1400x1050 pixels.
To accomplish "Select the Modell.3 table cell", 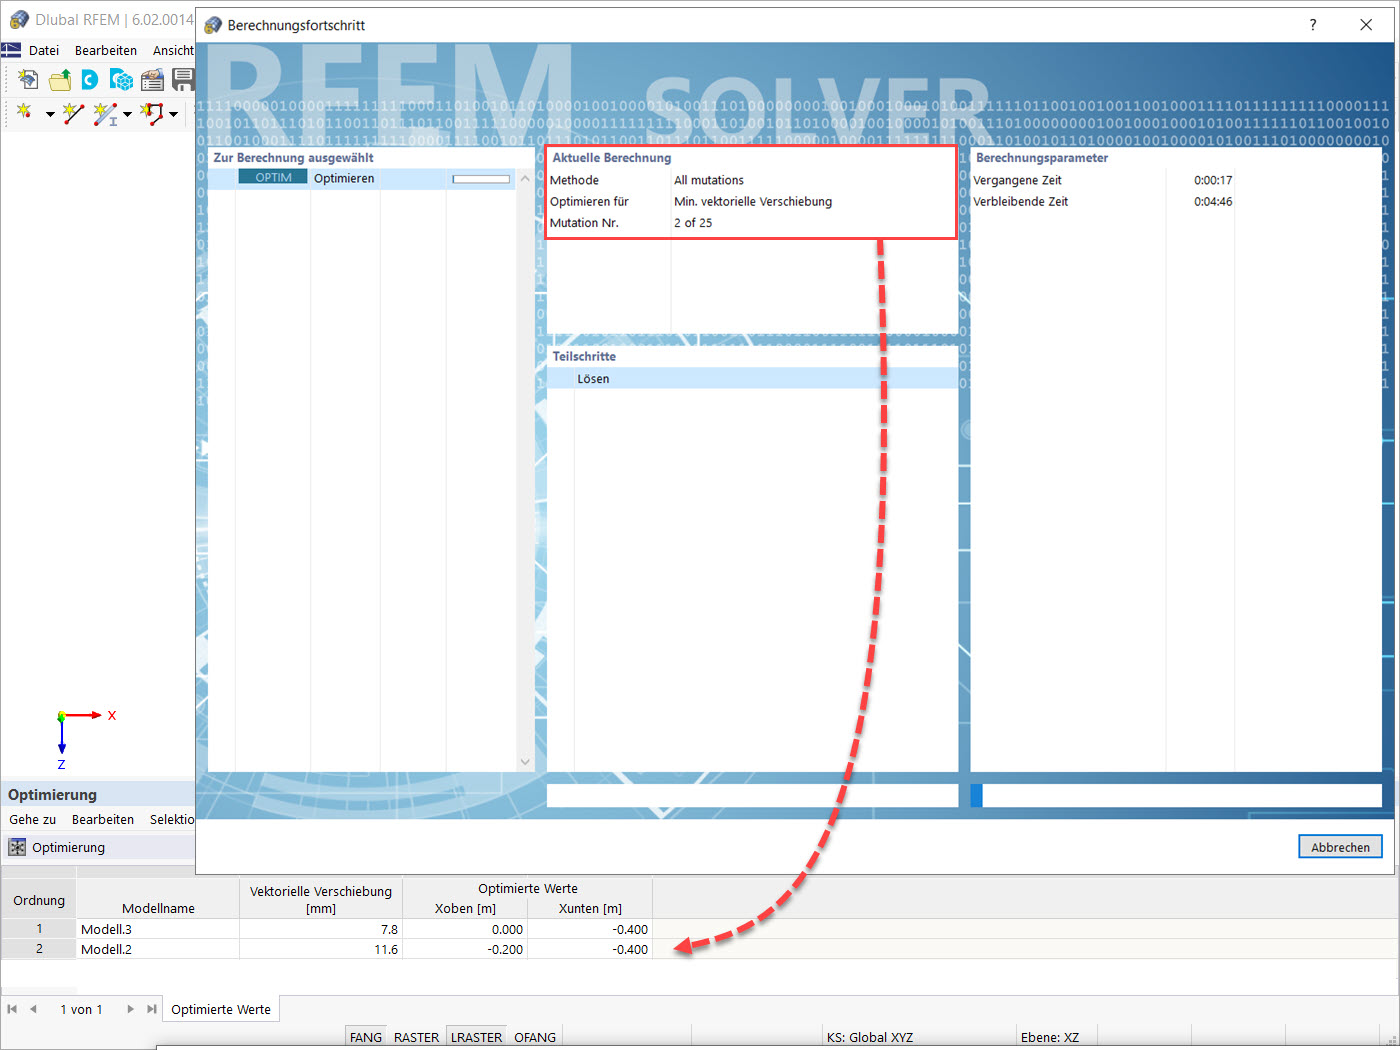I will pos(158,929).
